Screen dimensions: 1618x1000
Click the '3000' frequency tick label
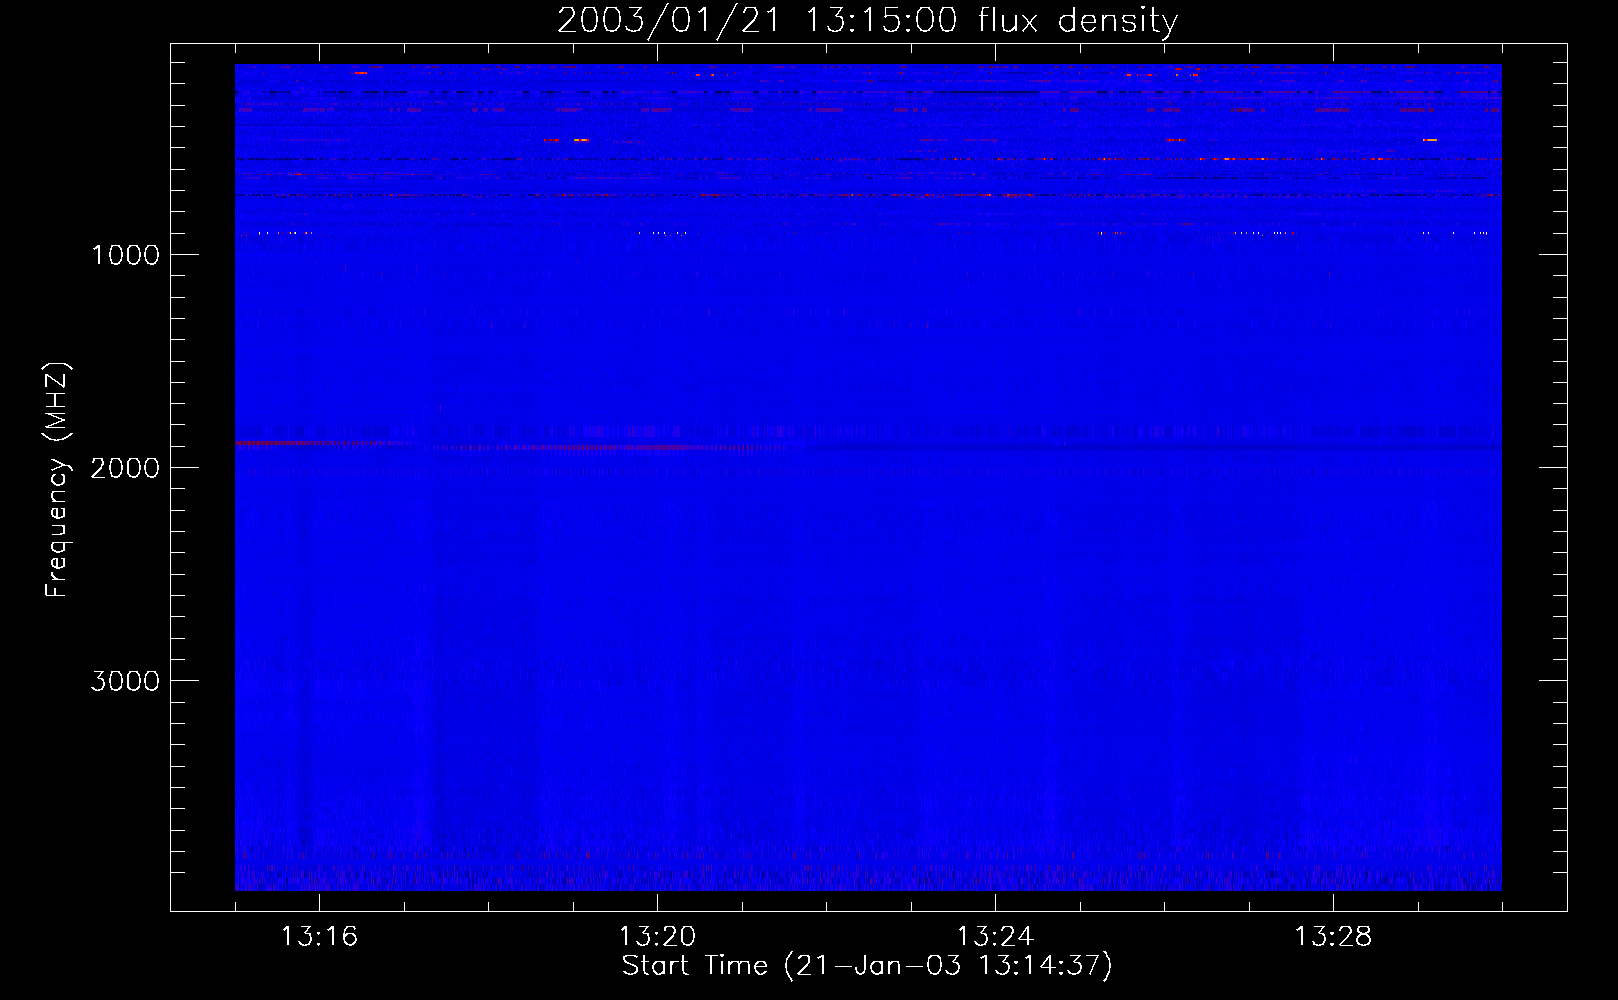(125, 681)
